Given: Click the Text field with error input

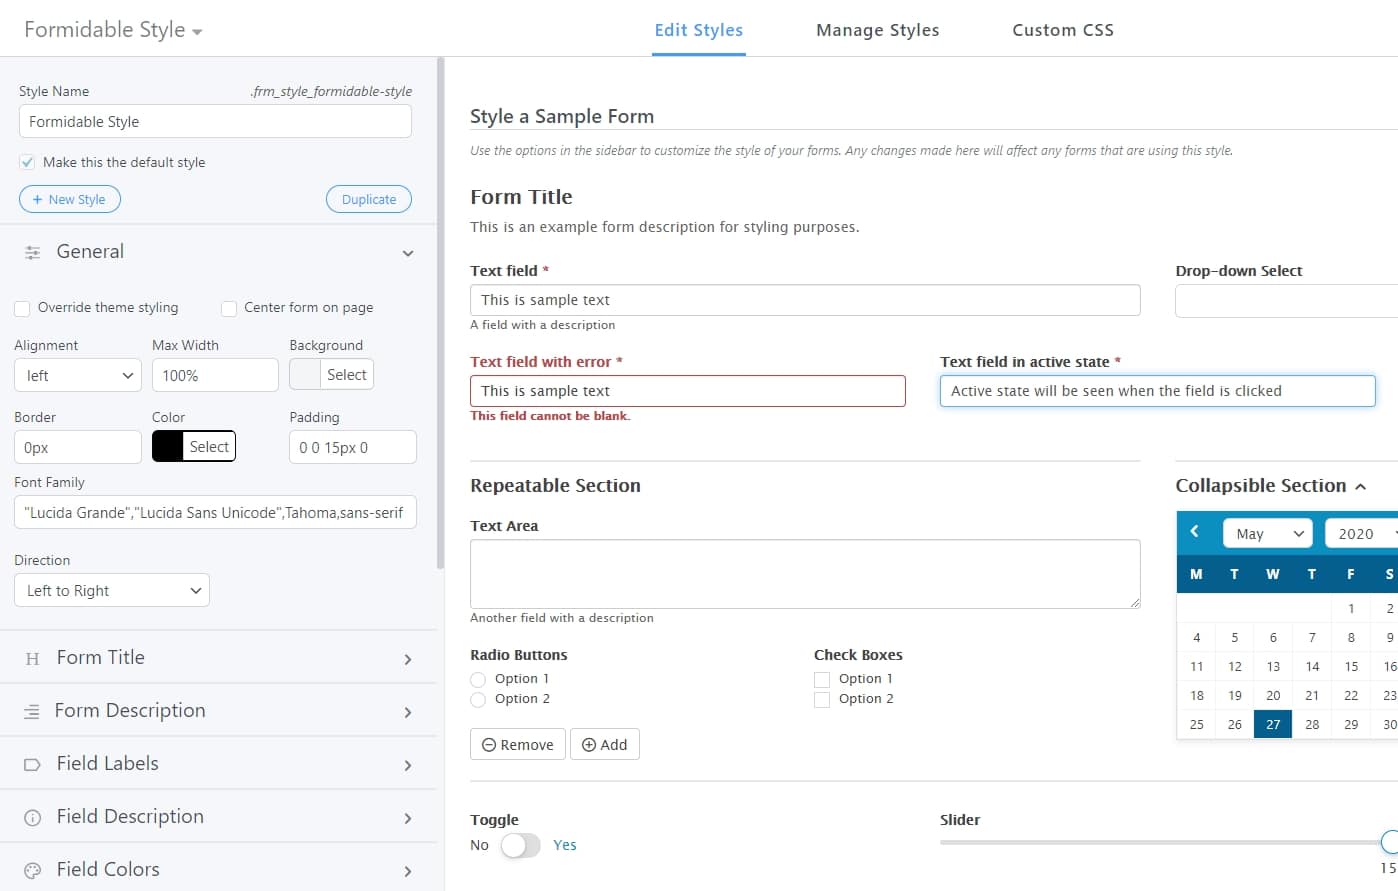Looking at the screenshot, I should pos(688,391).
